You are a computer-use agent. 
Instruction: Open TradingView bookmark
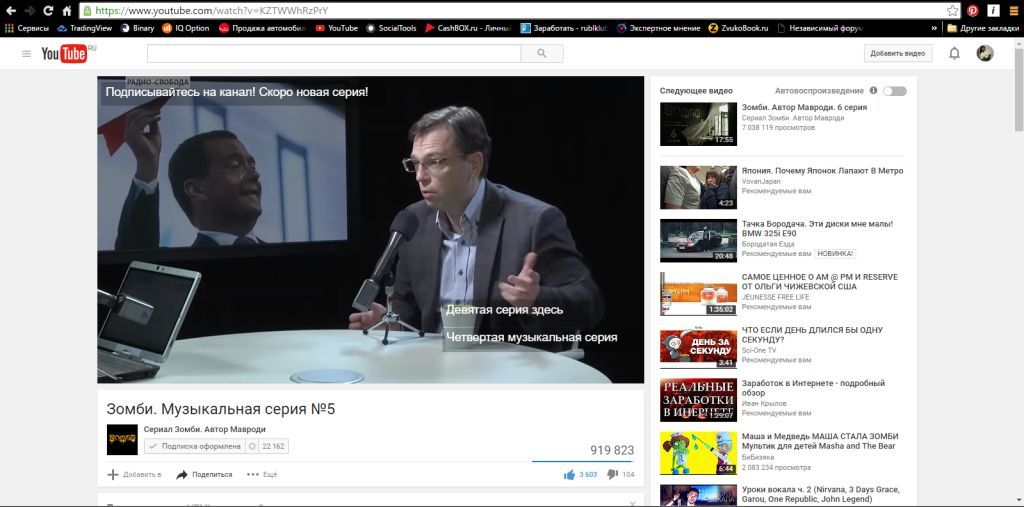pos(84,28)
